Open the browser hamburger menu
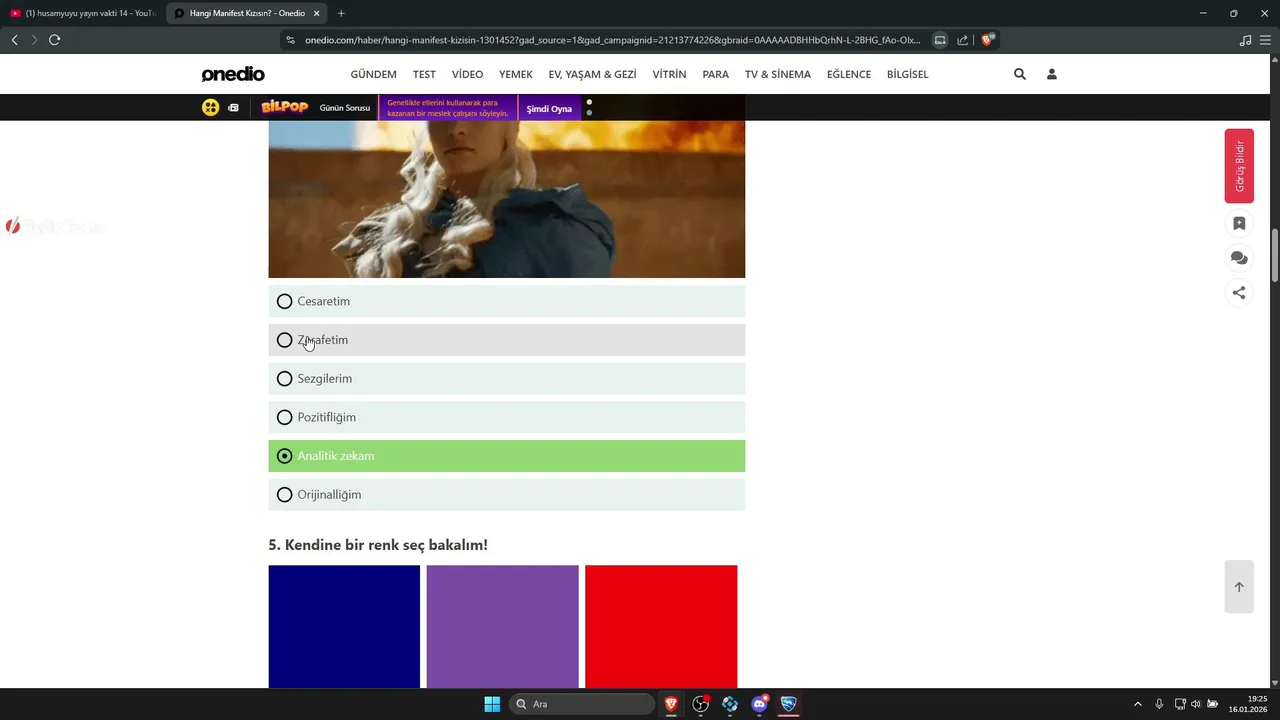Image resolution: width=1280 pixels, height=720 pixels. pos(1267,40)
